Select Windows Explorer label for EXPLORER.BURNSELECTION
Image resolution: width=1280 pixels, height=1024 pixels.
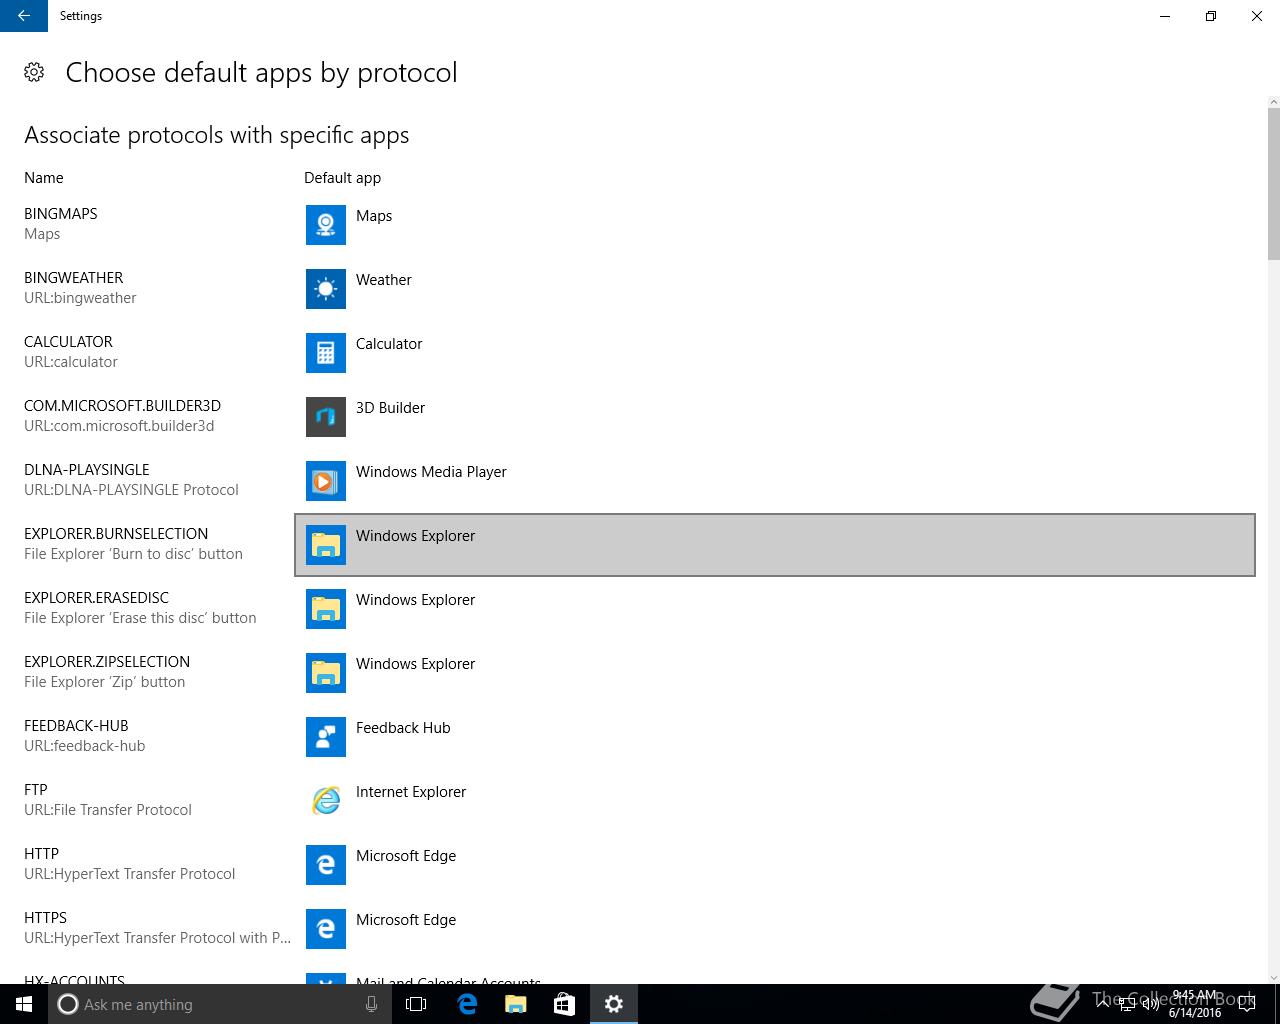(415, 536)
